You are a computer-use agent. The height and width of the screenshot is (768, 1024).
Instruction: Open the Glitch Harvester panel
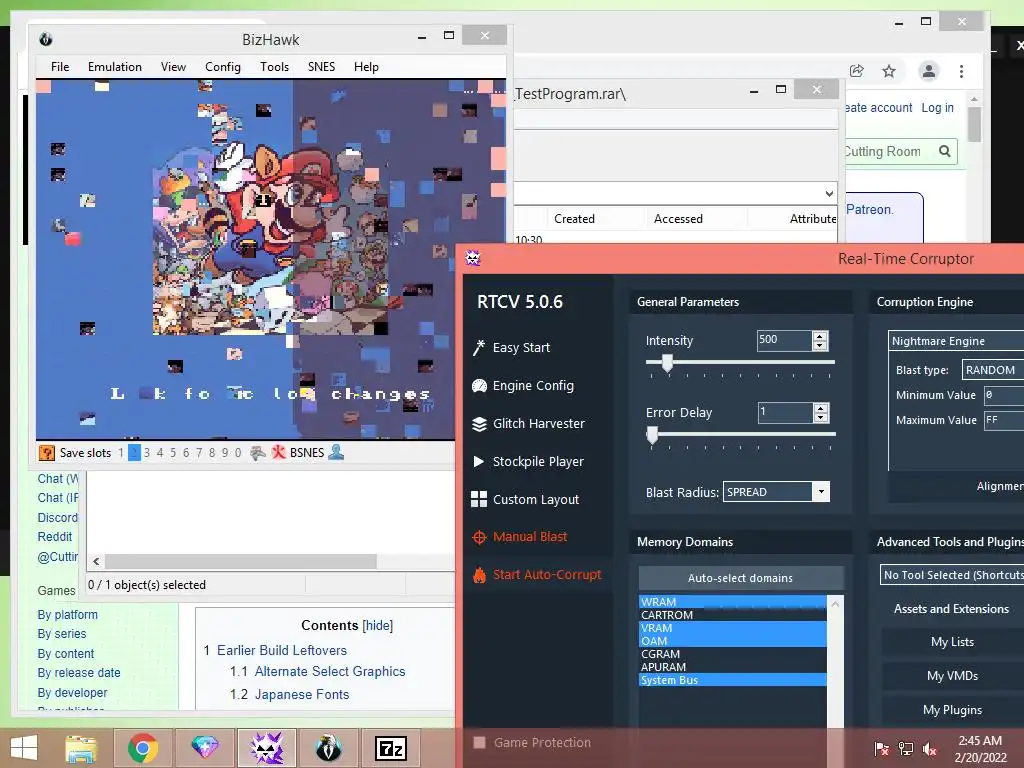[x=538, y=424]
